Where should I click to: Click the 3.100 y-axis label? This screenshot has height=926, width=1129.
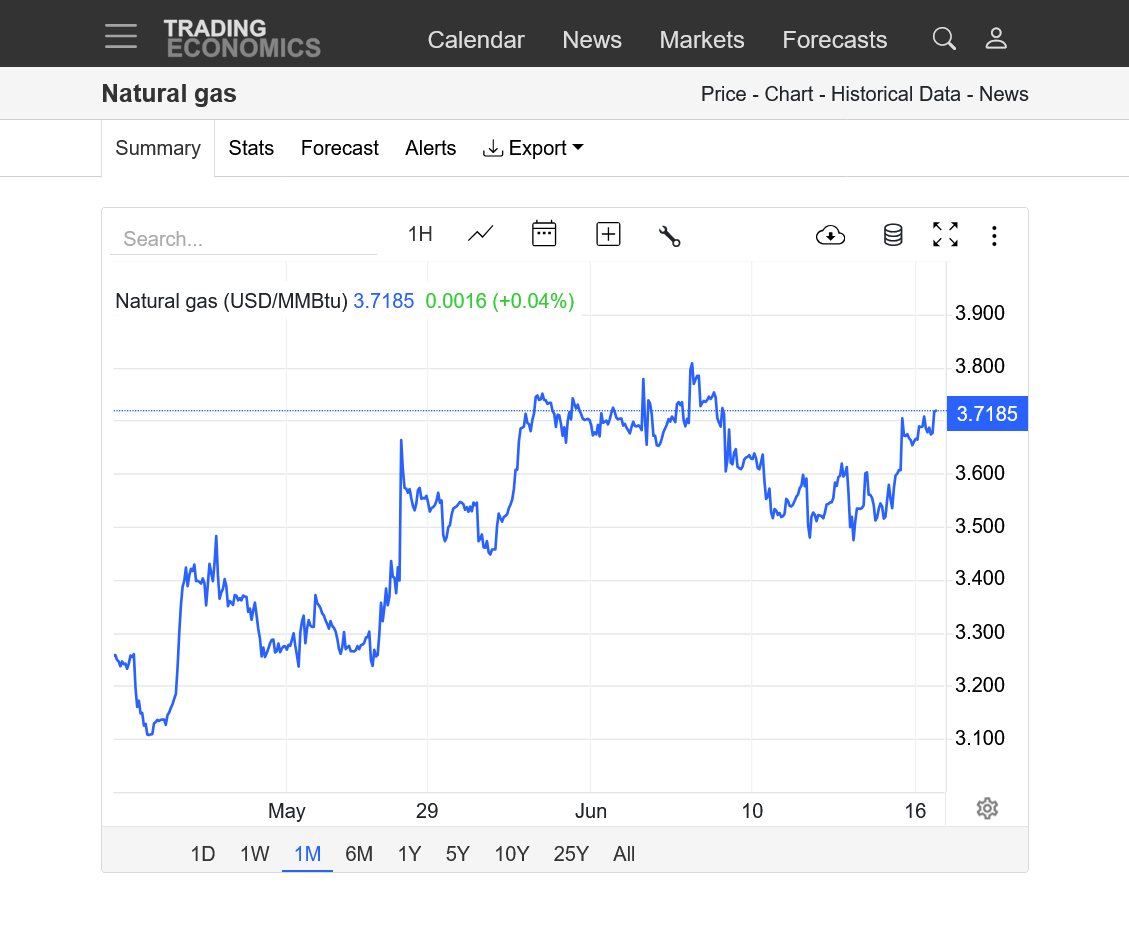click(x=979, y=738)
